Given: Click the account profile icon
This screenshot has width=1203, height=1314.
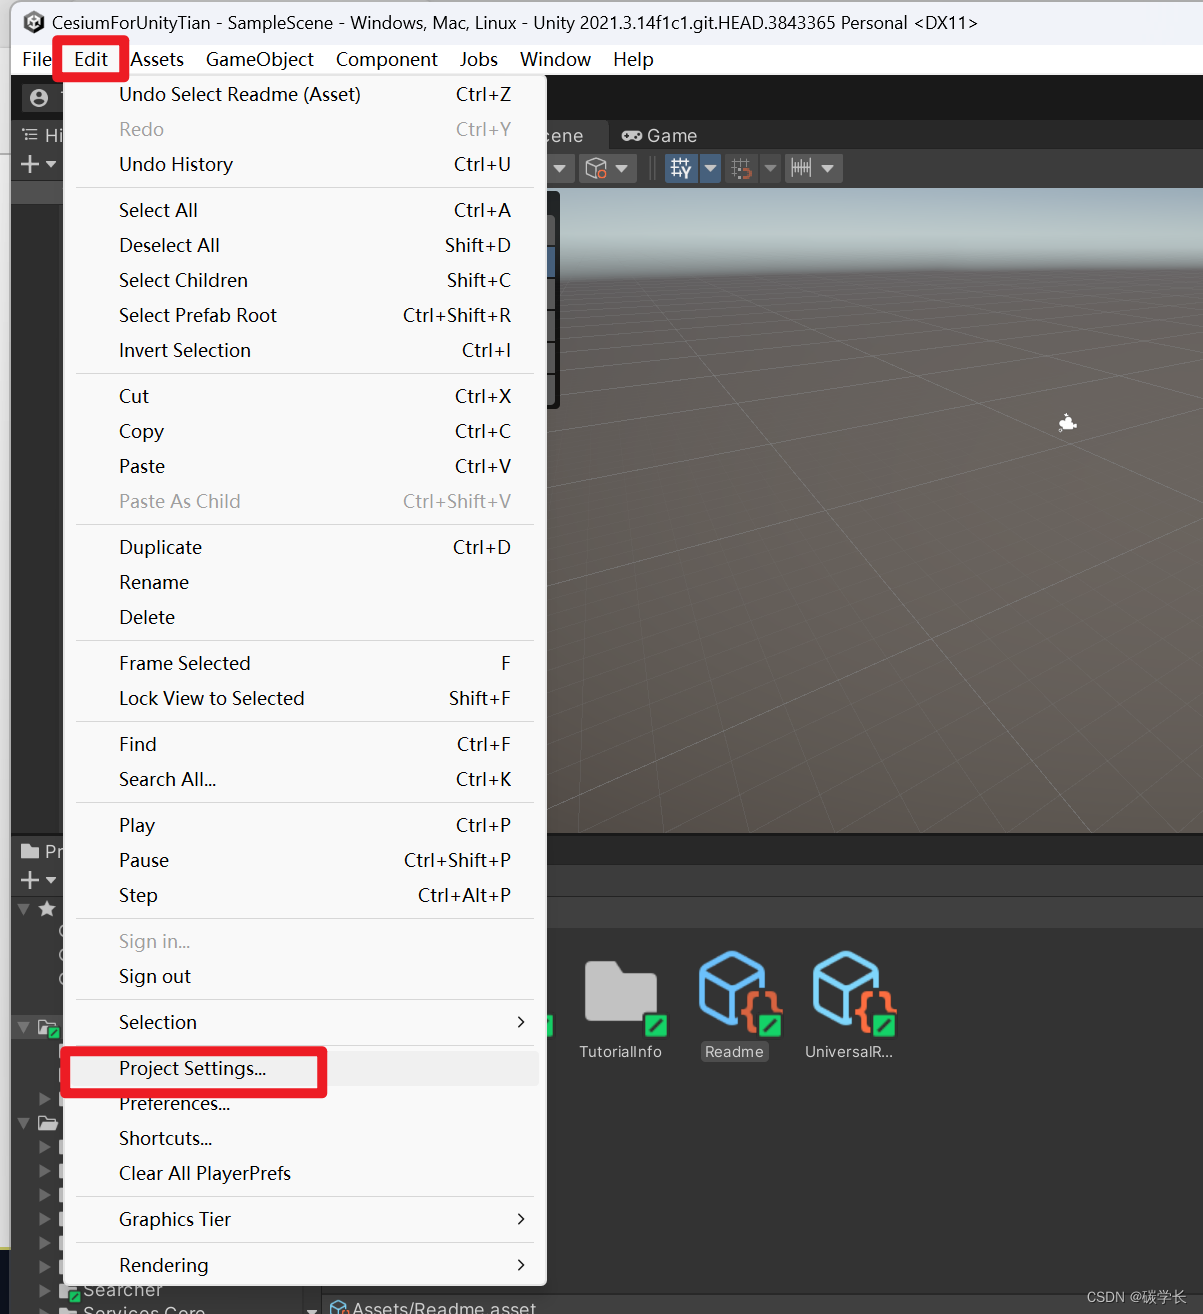Looking at the screenshot, I should tap(39, 98).
